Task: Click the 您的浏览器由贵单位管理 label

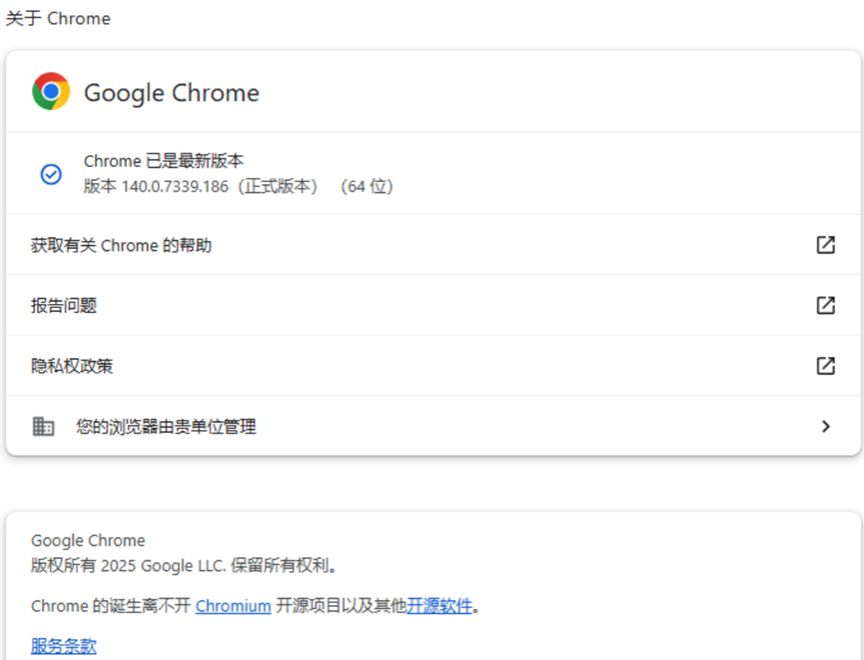Action: click(166, 427)
